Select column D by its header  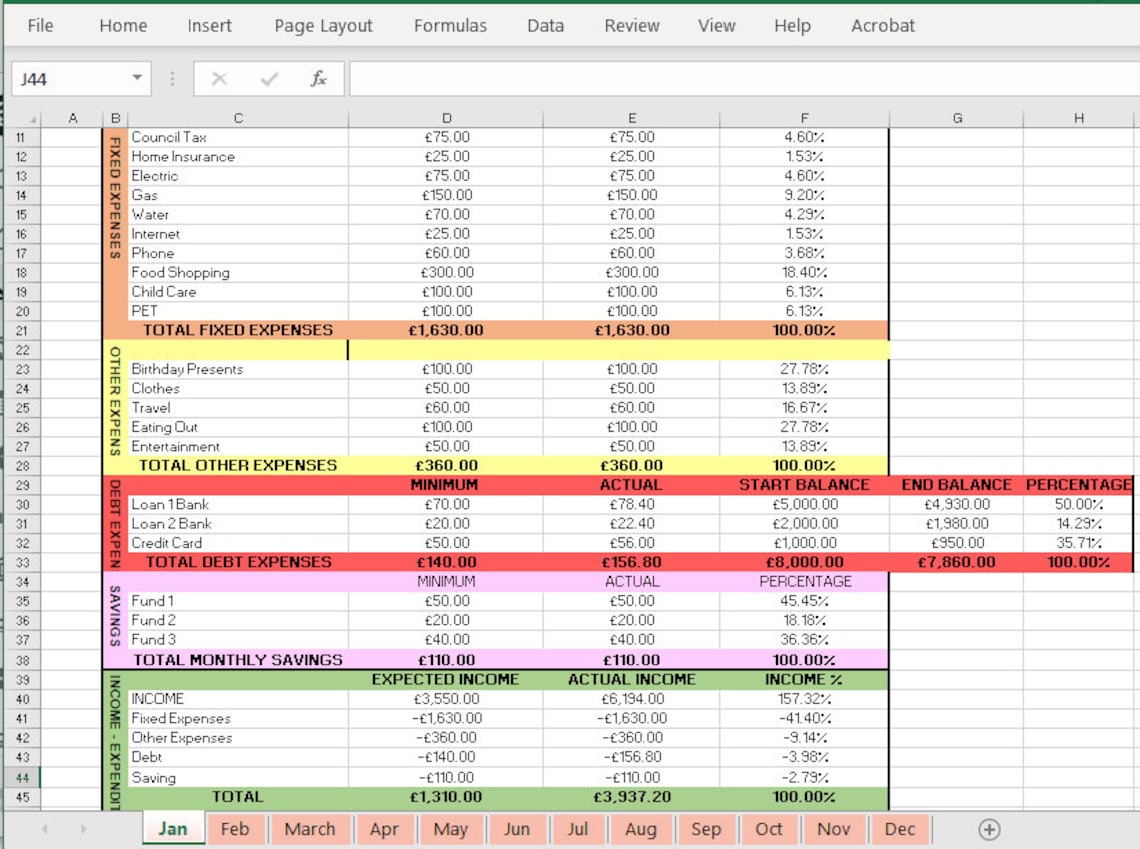(x=446, y=118)
